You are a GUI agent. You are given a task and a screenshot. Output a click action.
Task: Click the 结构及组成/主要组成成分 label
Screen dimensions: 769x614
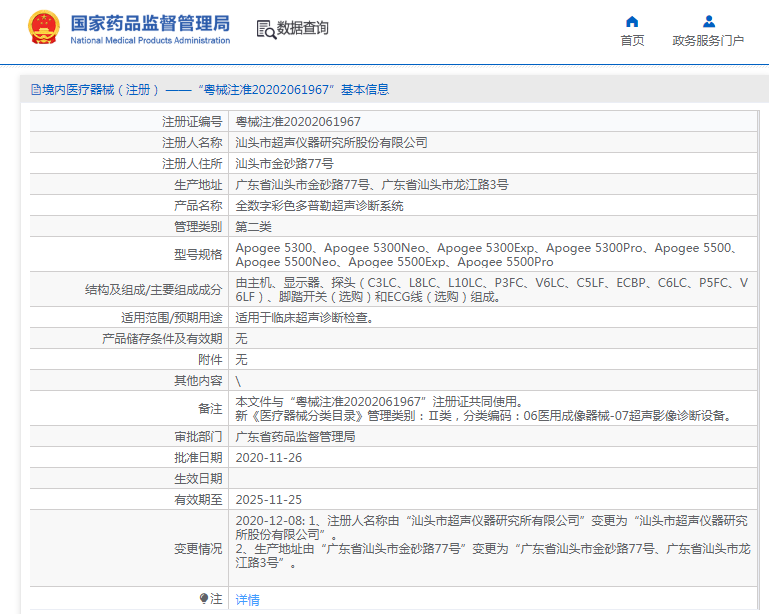[x=154, y=290]
